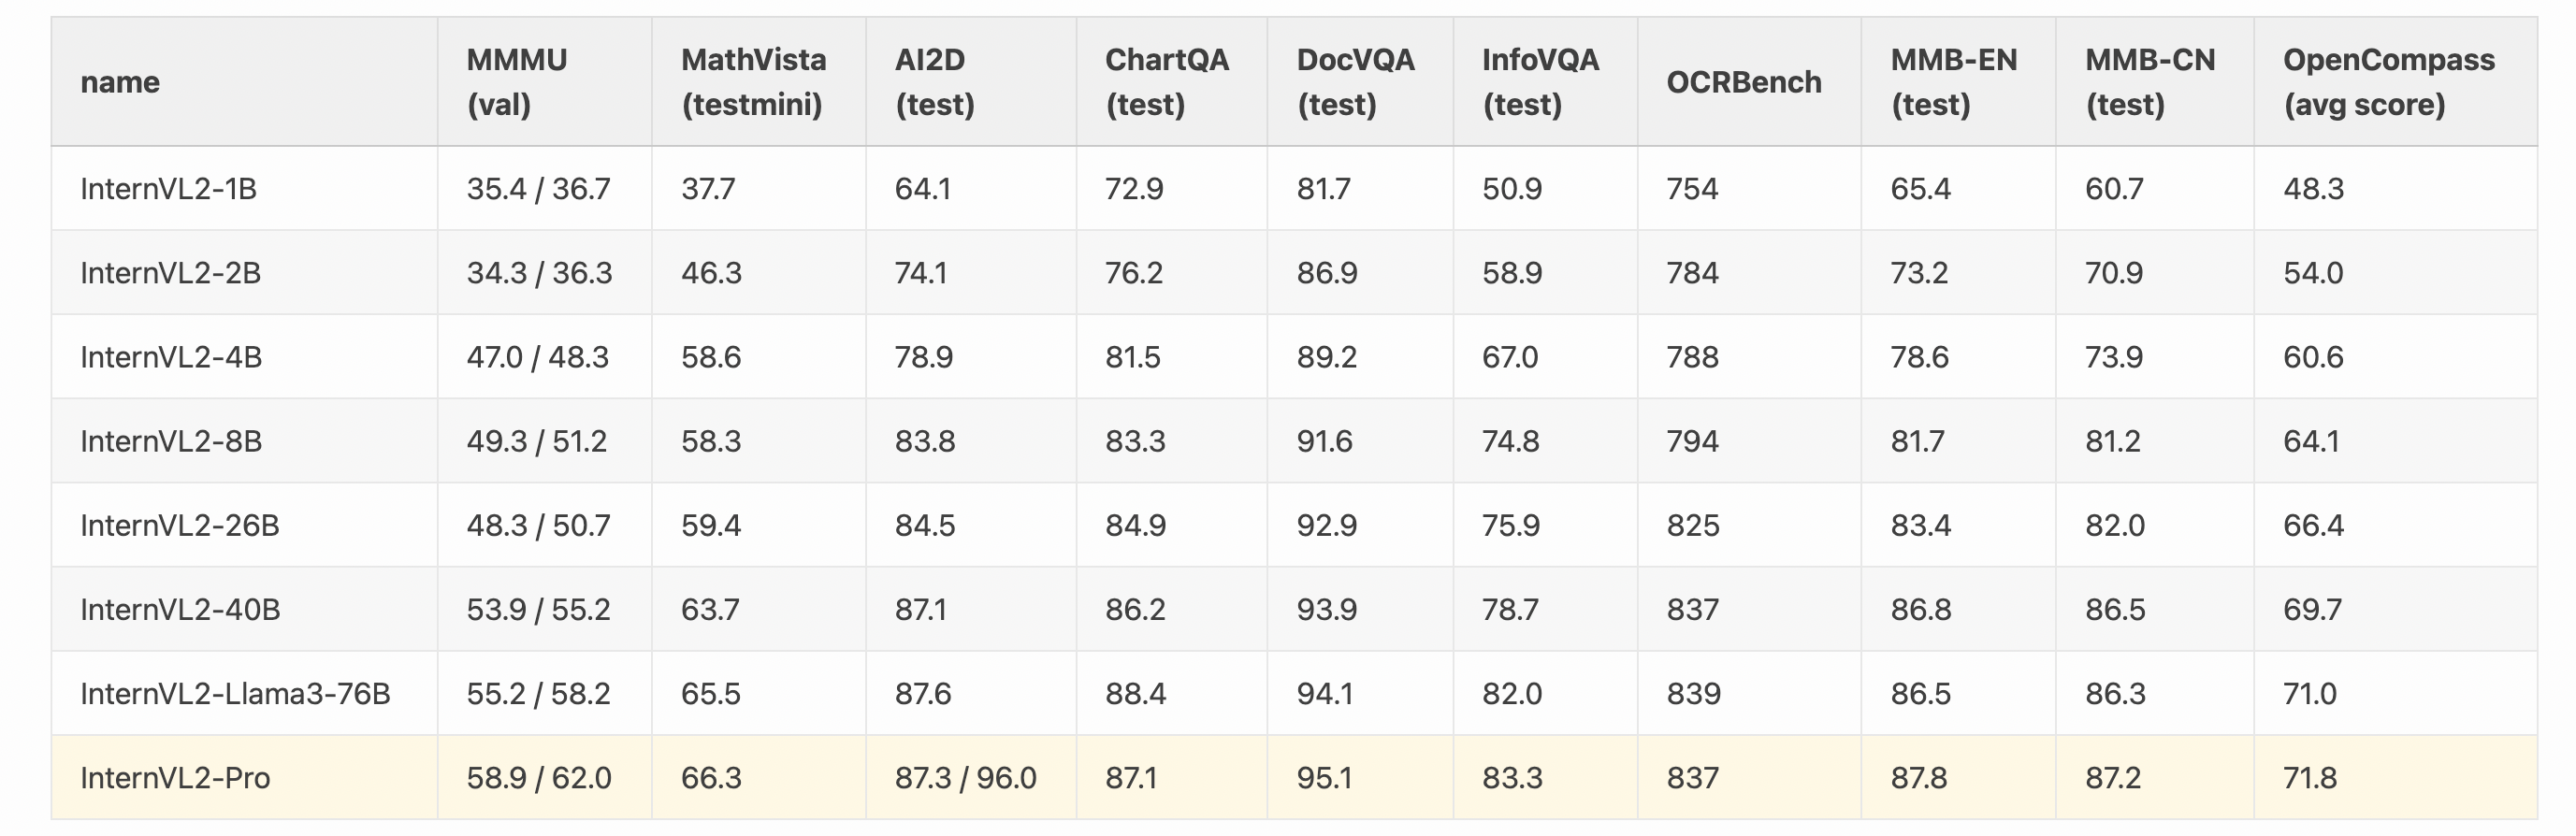
Task: Select InternVL2-4B's OCRBench value 788
Action: (1692, 358)
